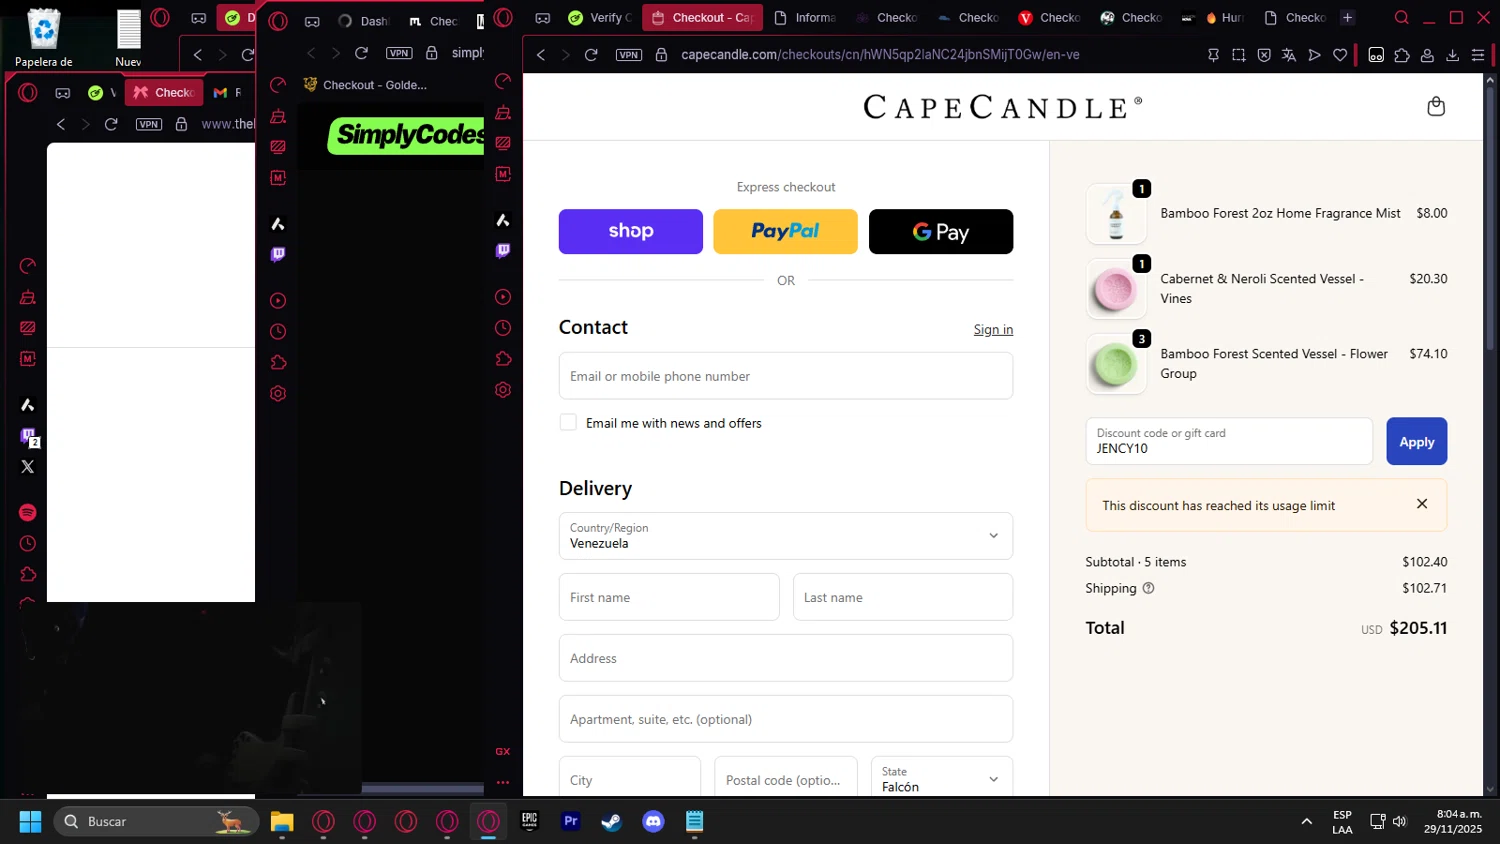Viewport: 1500px width, 844px height.
Task: Open Aria AI in the CapeCandle window sidebar
Action: (503, 220)
